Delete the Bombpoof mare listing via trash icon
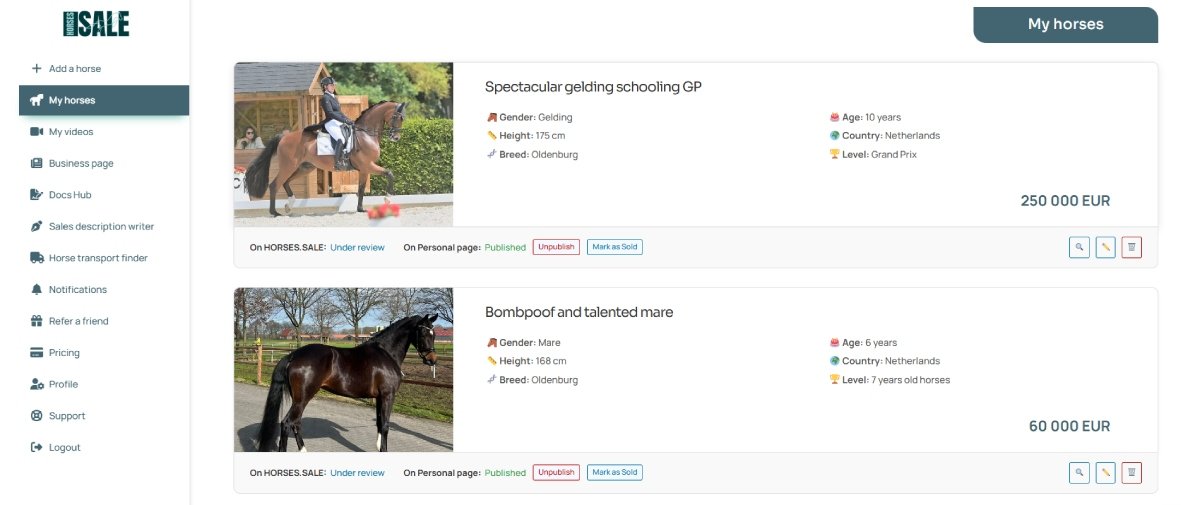The height and width of the screenshot is (505, 1200). click(1131, 473)
